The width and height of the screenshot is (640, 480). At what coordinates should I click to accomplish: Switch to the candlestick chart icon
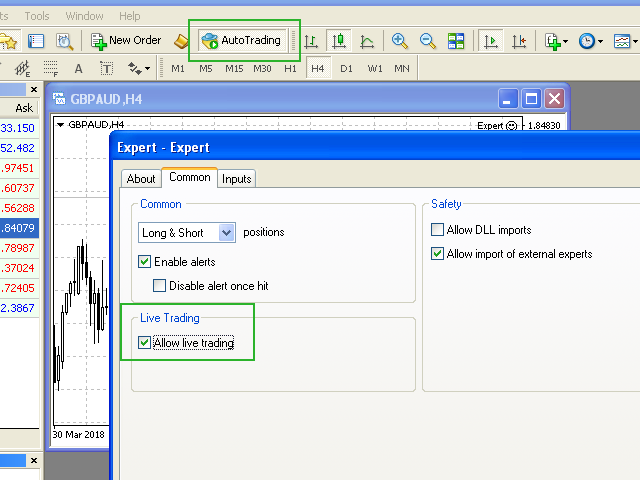point(339,41)
